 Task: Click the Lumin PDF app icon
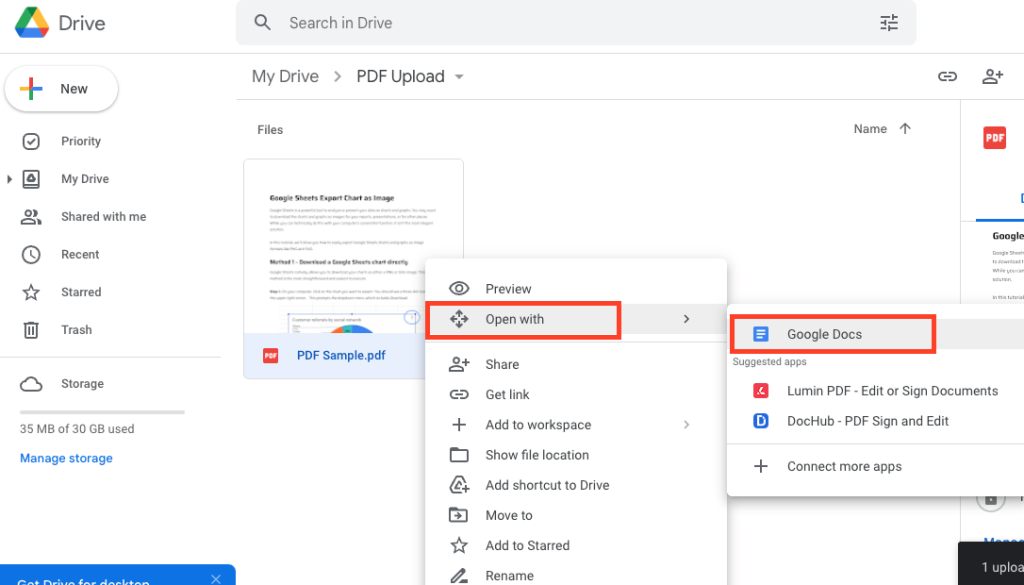pos(760,391)
